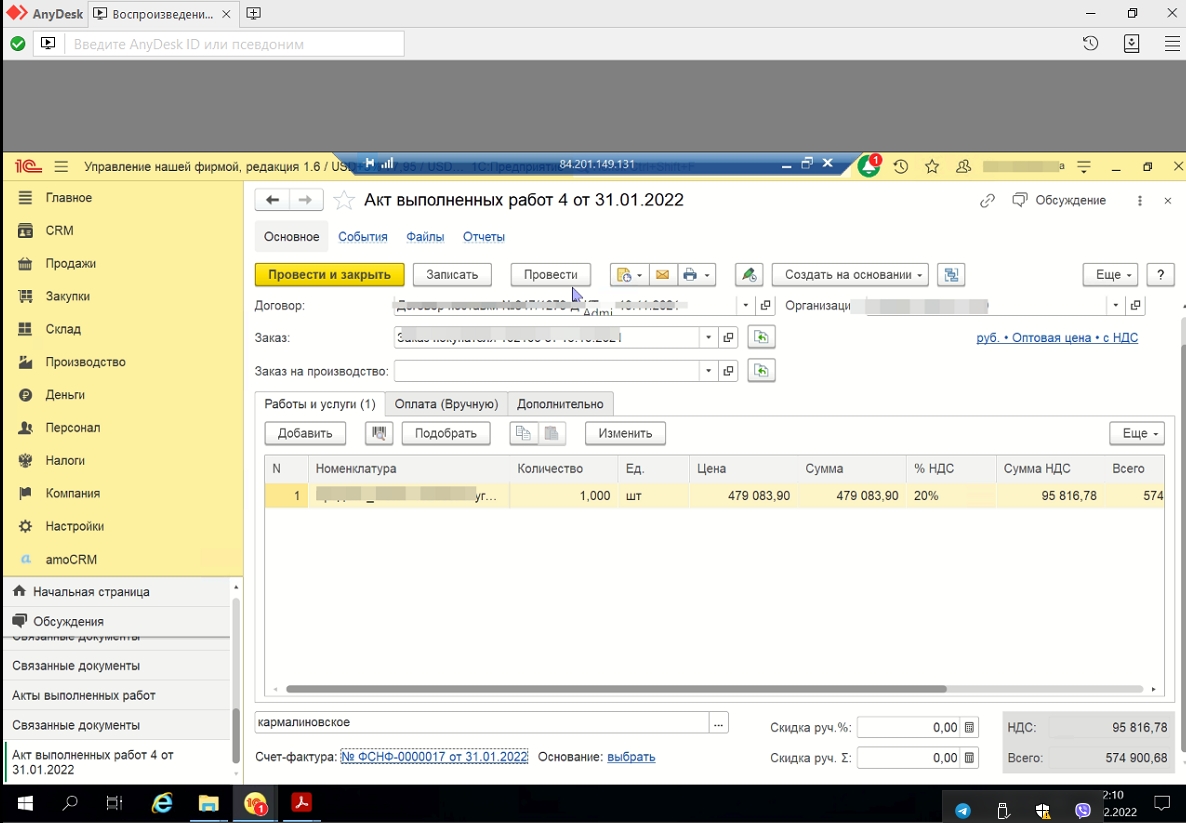Screen dimensions: 1186x823
Task: Click the printer icon in the document toolbar
Action: coord(690,275)
